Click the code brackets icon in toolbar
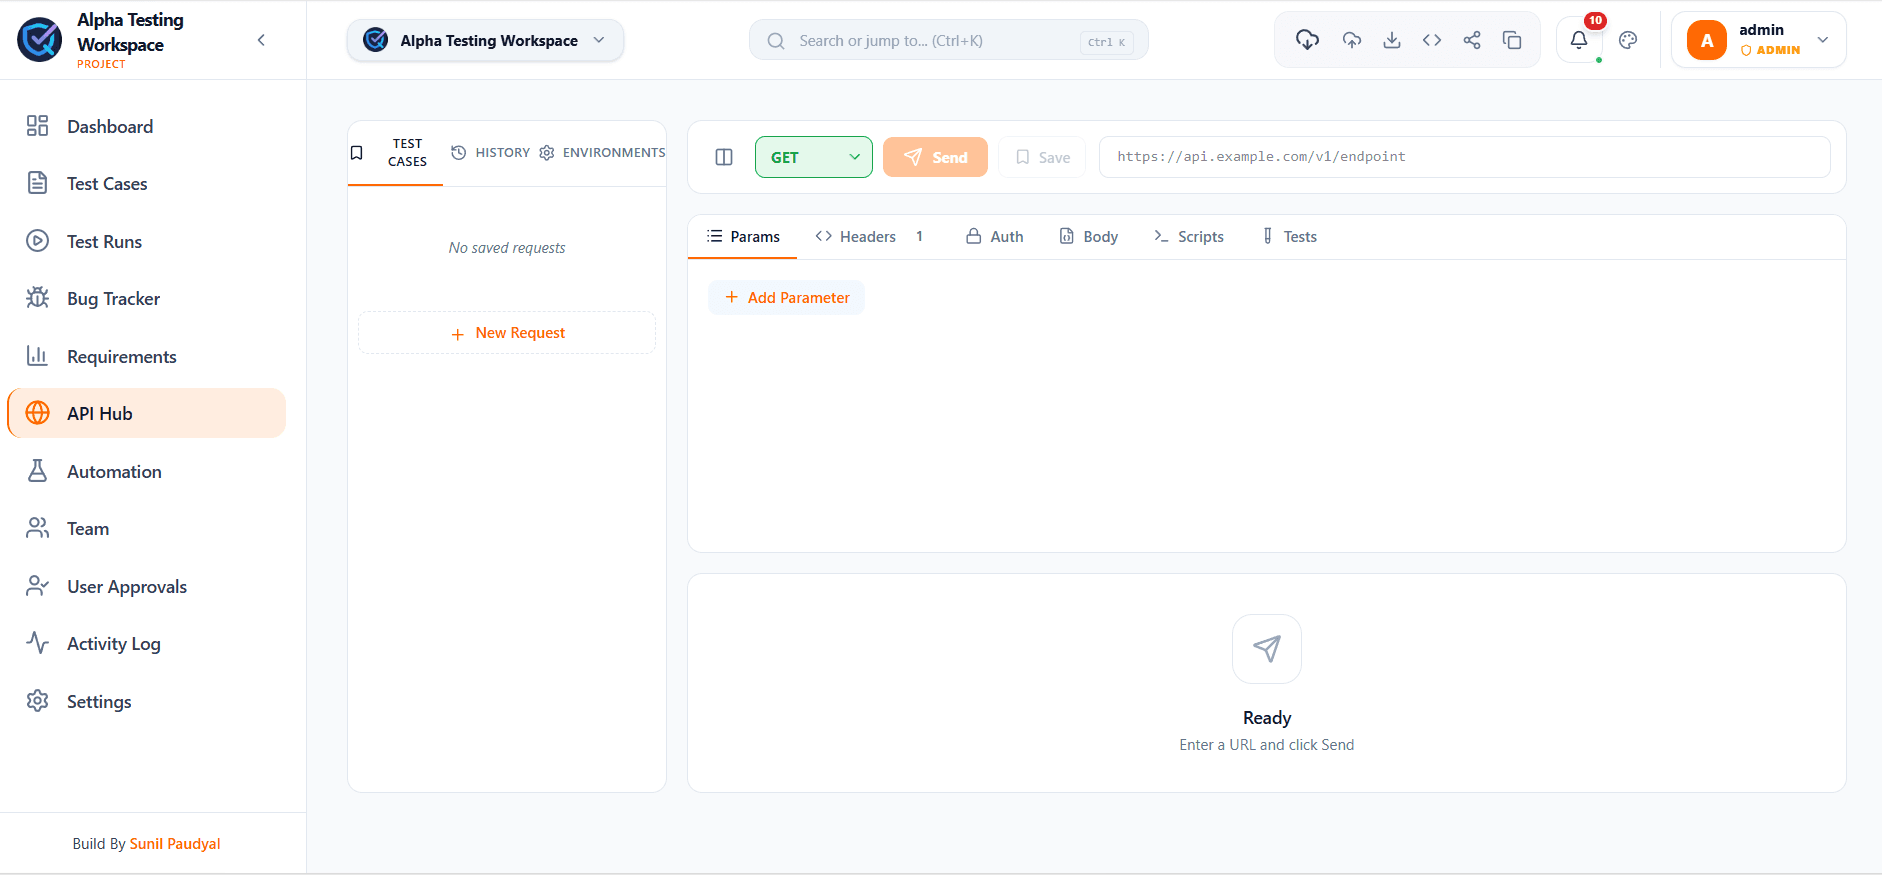Viewport: 1882px width, 876px height. [1432, 40]
